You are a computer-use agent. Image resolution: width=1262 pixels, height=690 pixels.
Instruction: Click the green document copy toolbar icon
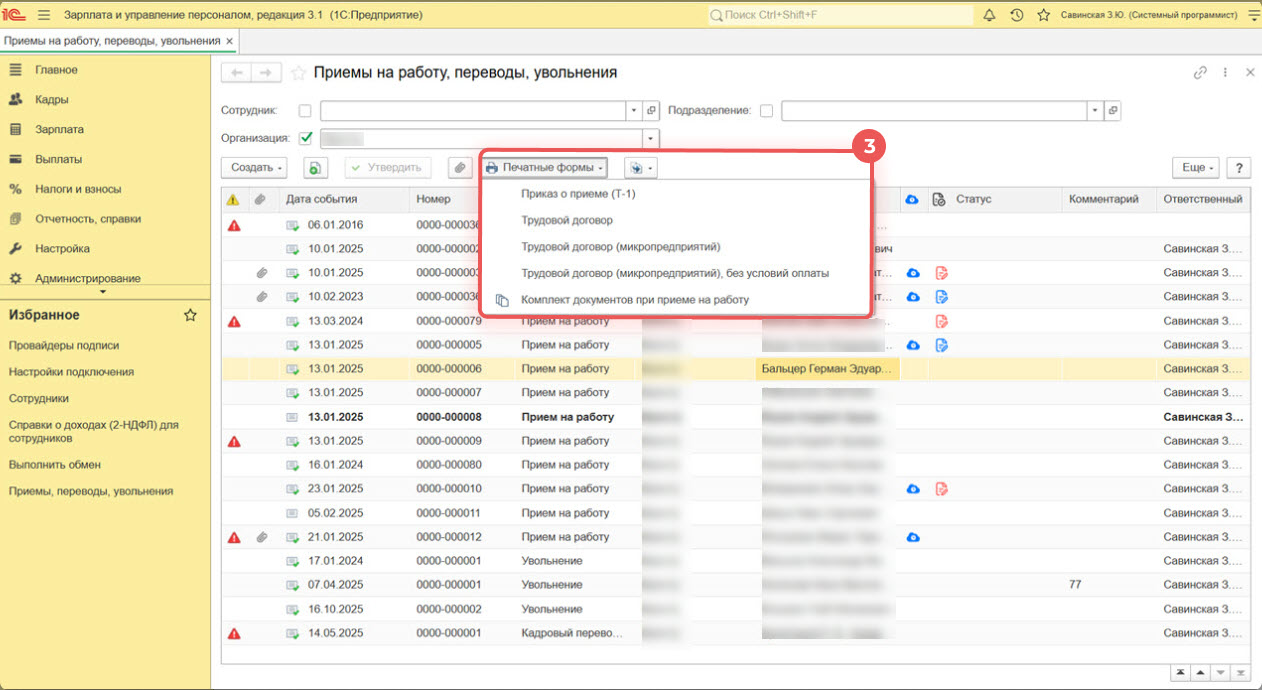316,168
